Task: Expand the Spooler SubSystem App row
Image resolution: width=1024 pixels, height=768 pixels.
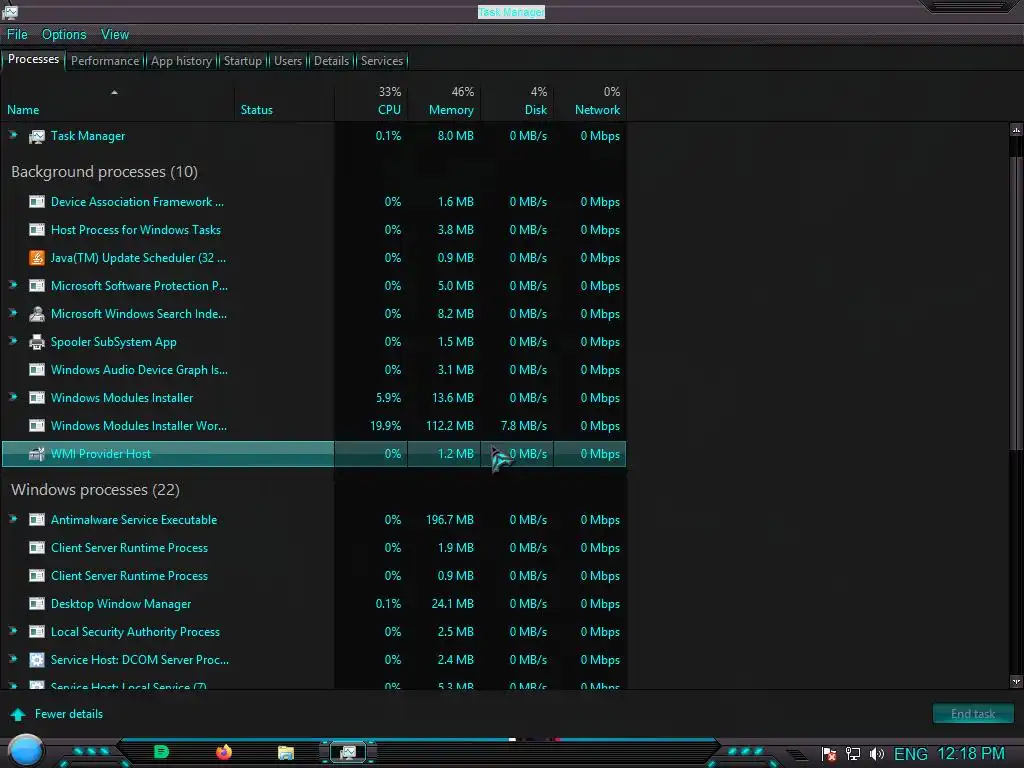Action: coord(13,341)
